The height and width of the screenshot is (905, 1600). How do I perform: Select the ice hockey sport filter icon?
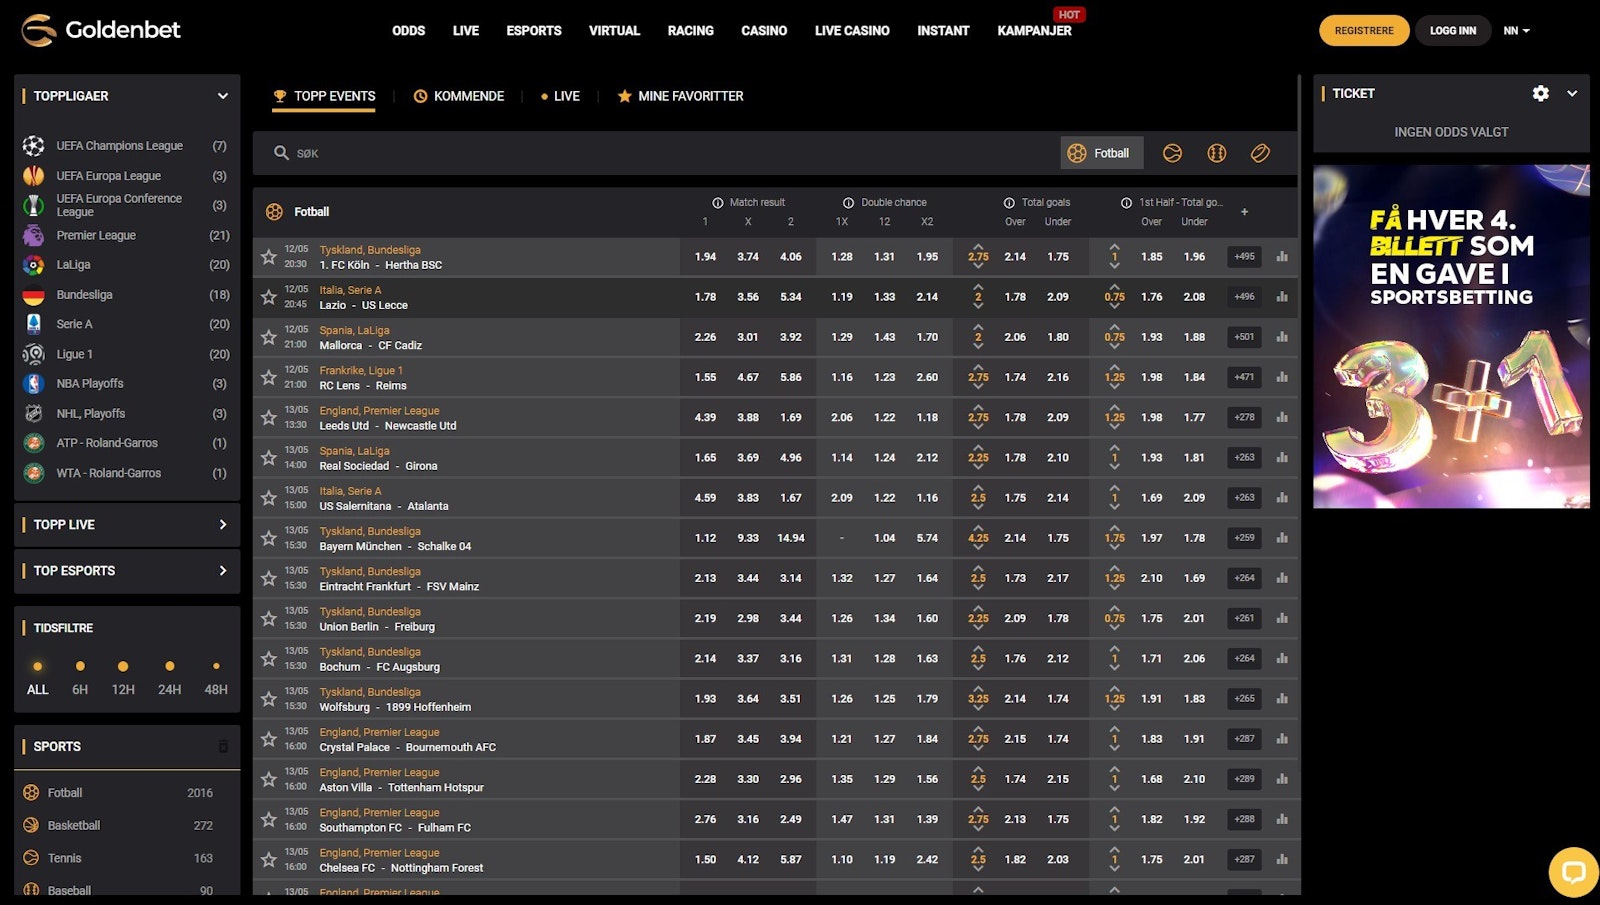tap(1260, 153)
